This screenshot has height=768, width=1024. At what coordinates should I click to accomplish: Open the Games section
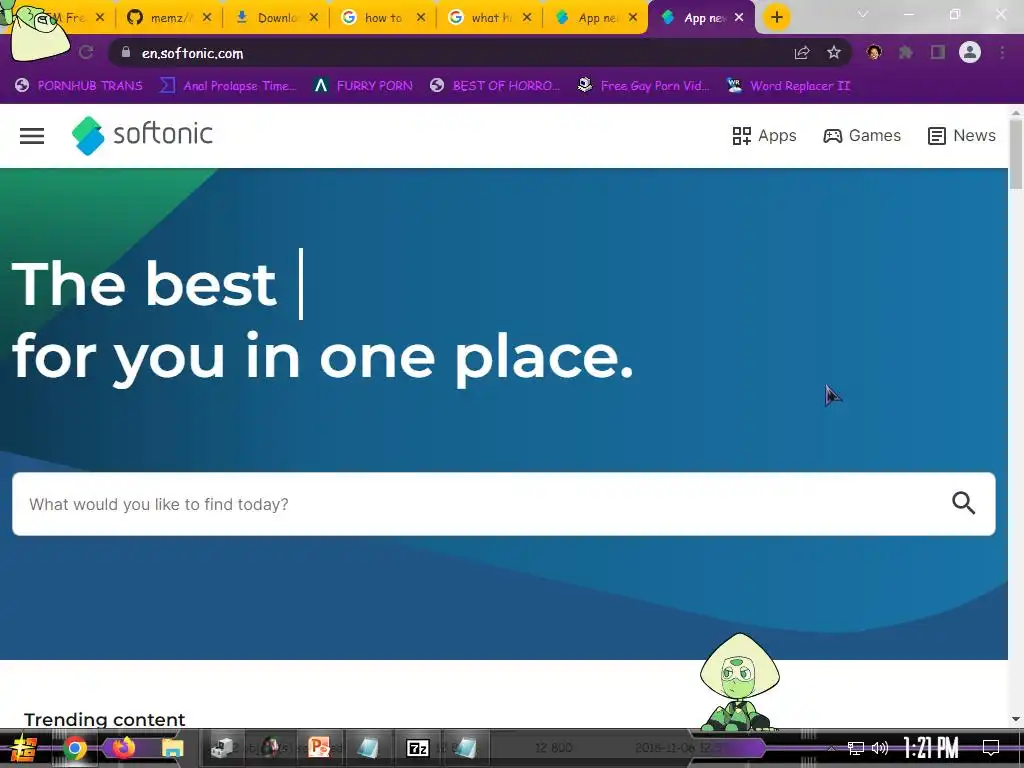click(862, 136)
